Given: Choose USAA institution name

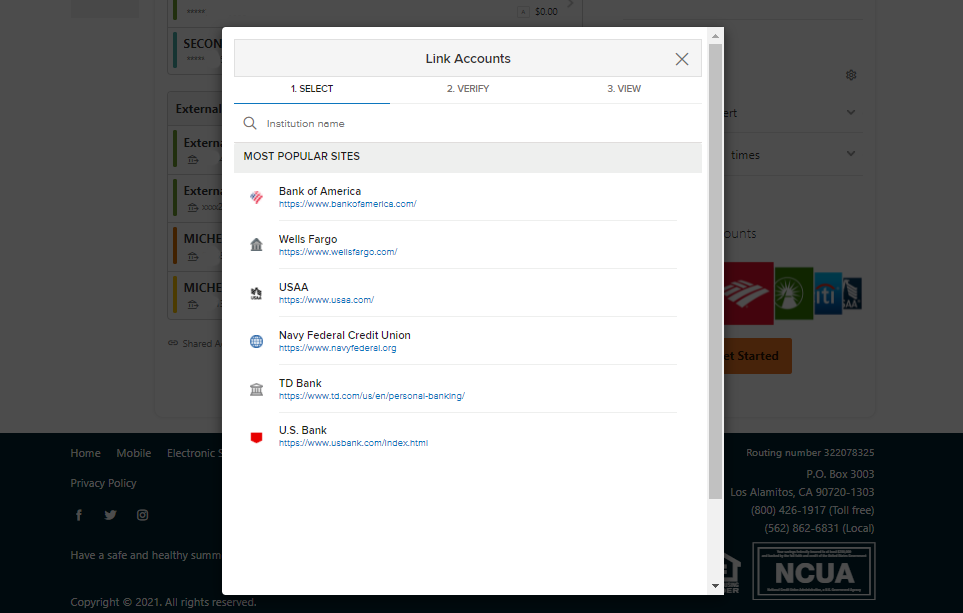Looking at the screenshot, I should (294, 287).
